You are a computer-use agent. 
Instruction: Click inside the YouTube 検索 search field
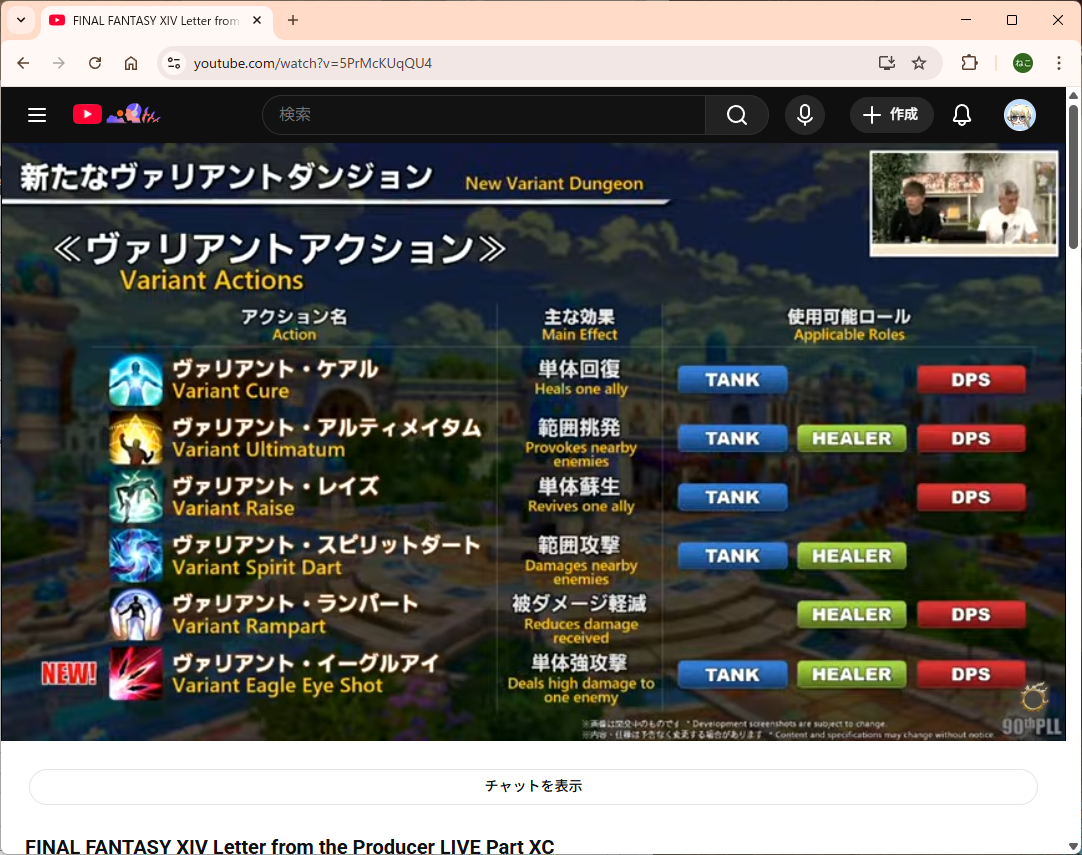coord(484,115)
